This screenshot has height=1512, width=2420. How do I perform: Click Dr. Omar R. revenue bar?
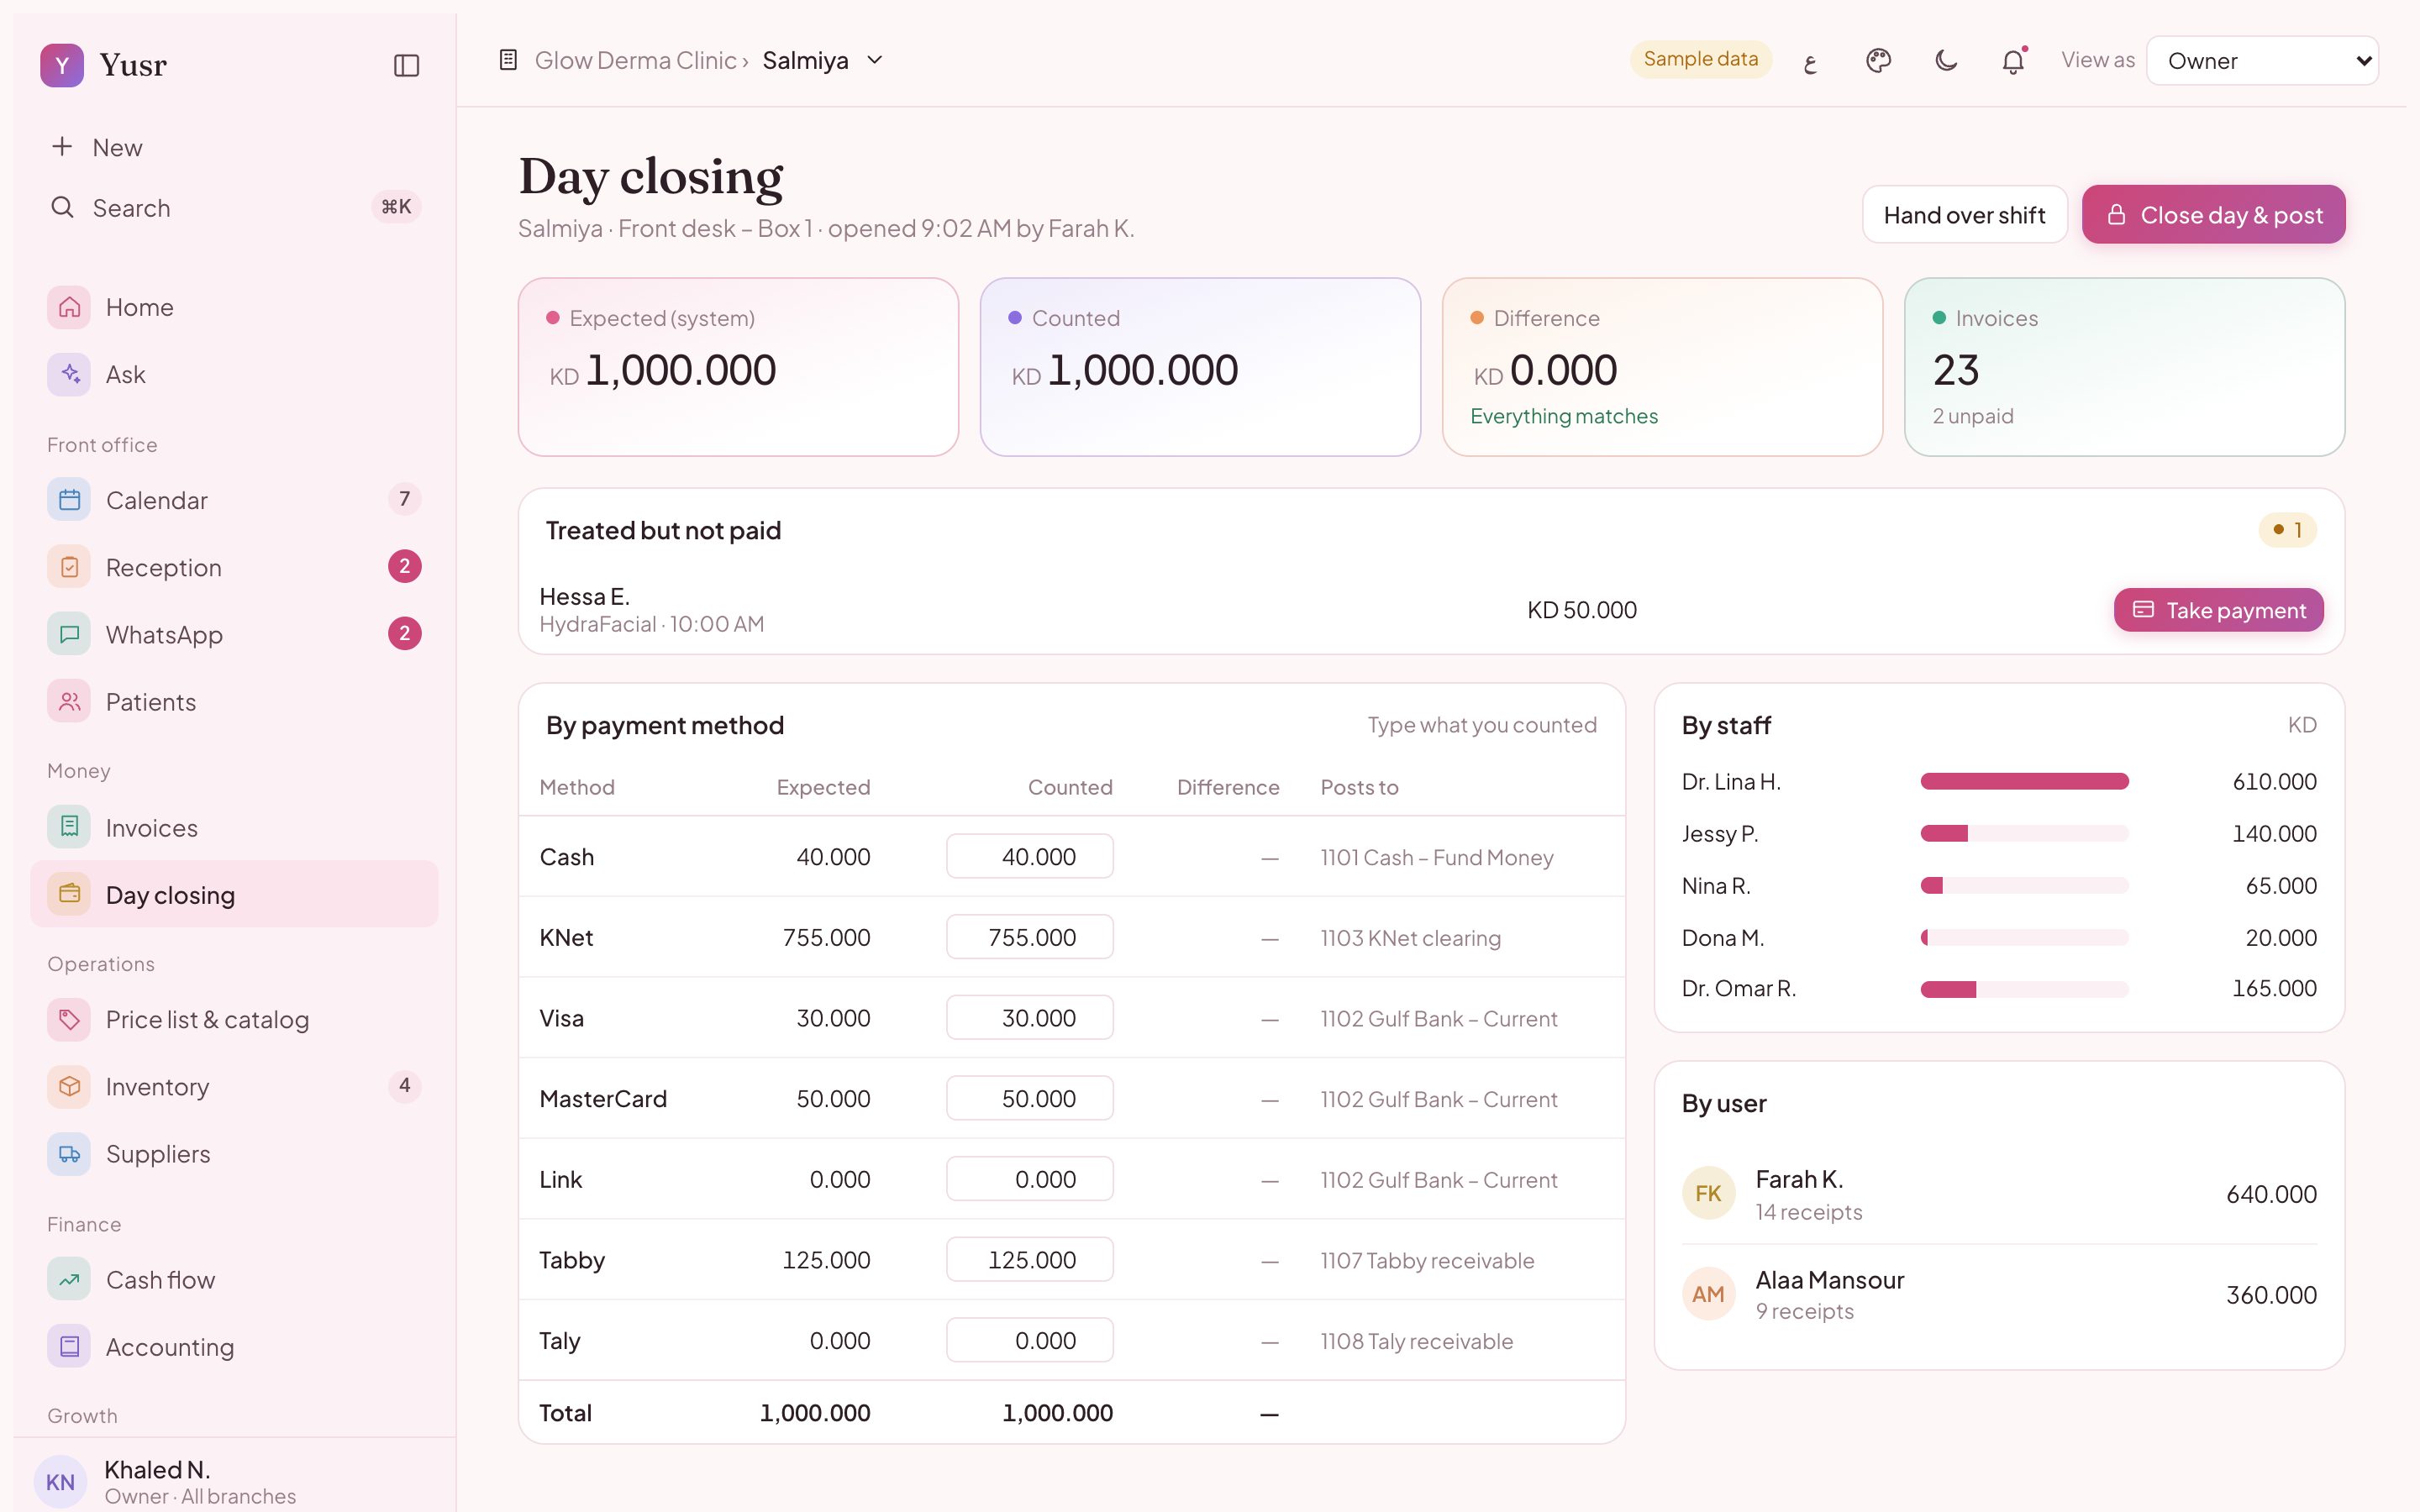pyautogui.click(x=2024, y=989)
